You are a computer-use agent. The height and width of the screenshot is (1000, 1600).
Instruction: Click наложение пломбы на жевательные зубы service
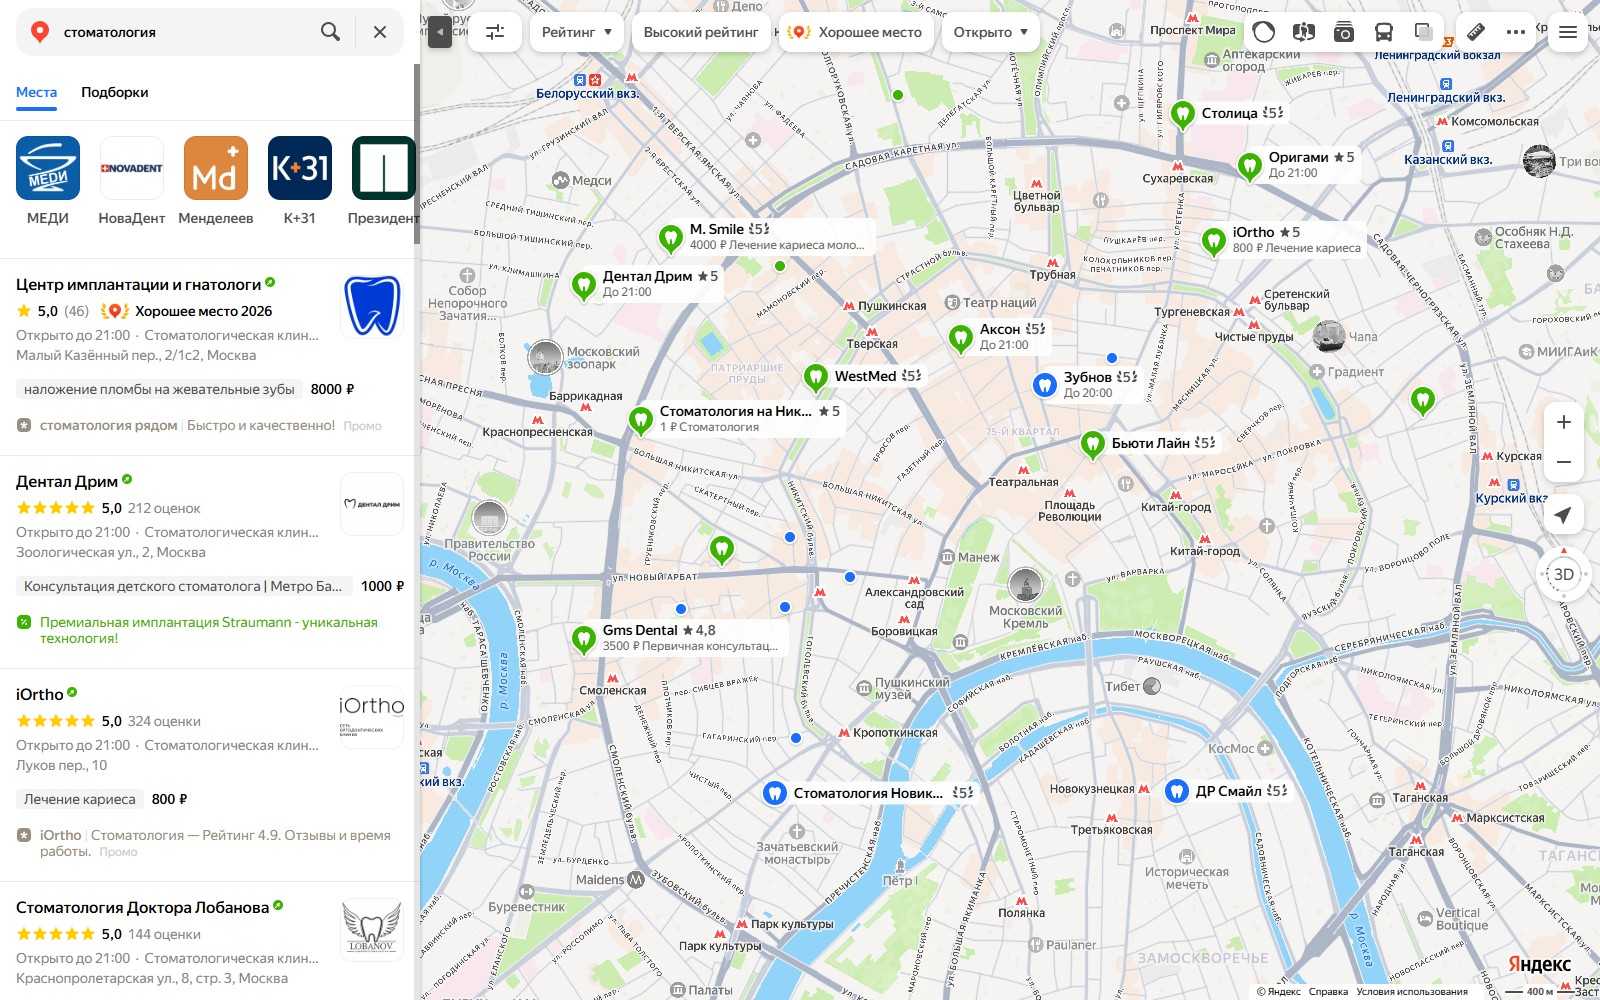point(160,389)
